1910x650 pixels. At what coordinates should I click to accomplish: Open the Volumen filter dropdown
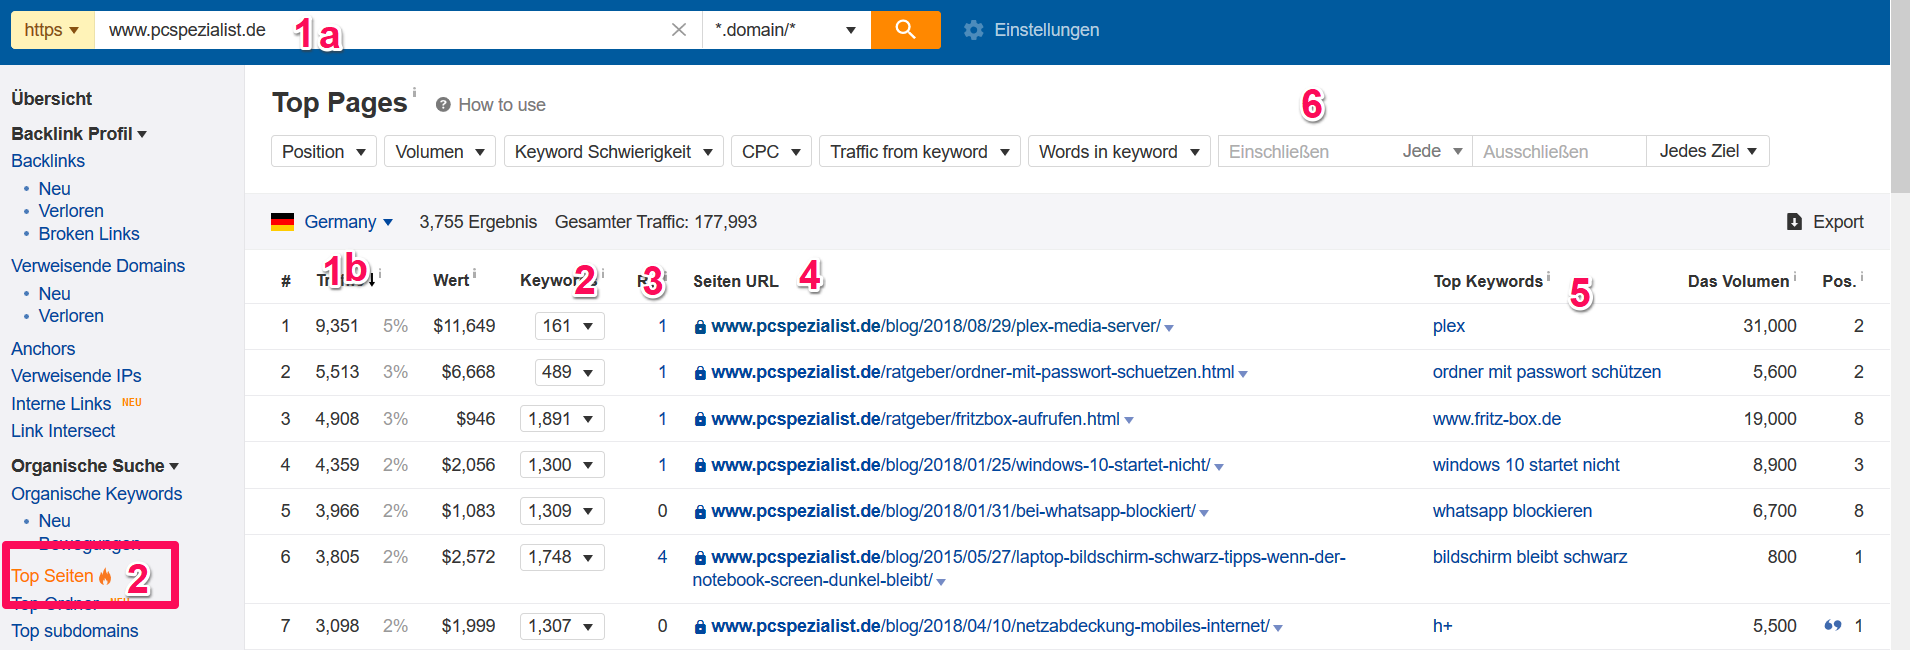point(440,152)
